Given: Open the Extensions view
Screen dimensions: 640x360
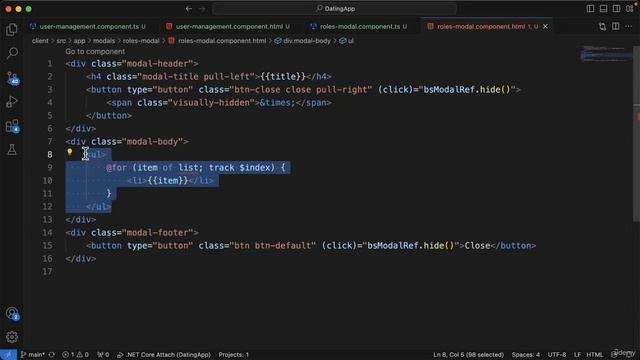Looking at the screenshot, I should pyautogui.click(x=12, y=126).
